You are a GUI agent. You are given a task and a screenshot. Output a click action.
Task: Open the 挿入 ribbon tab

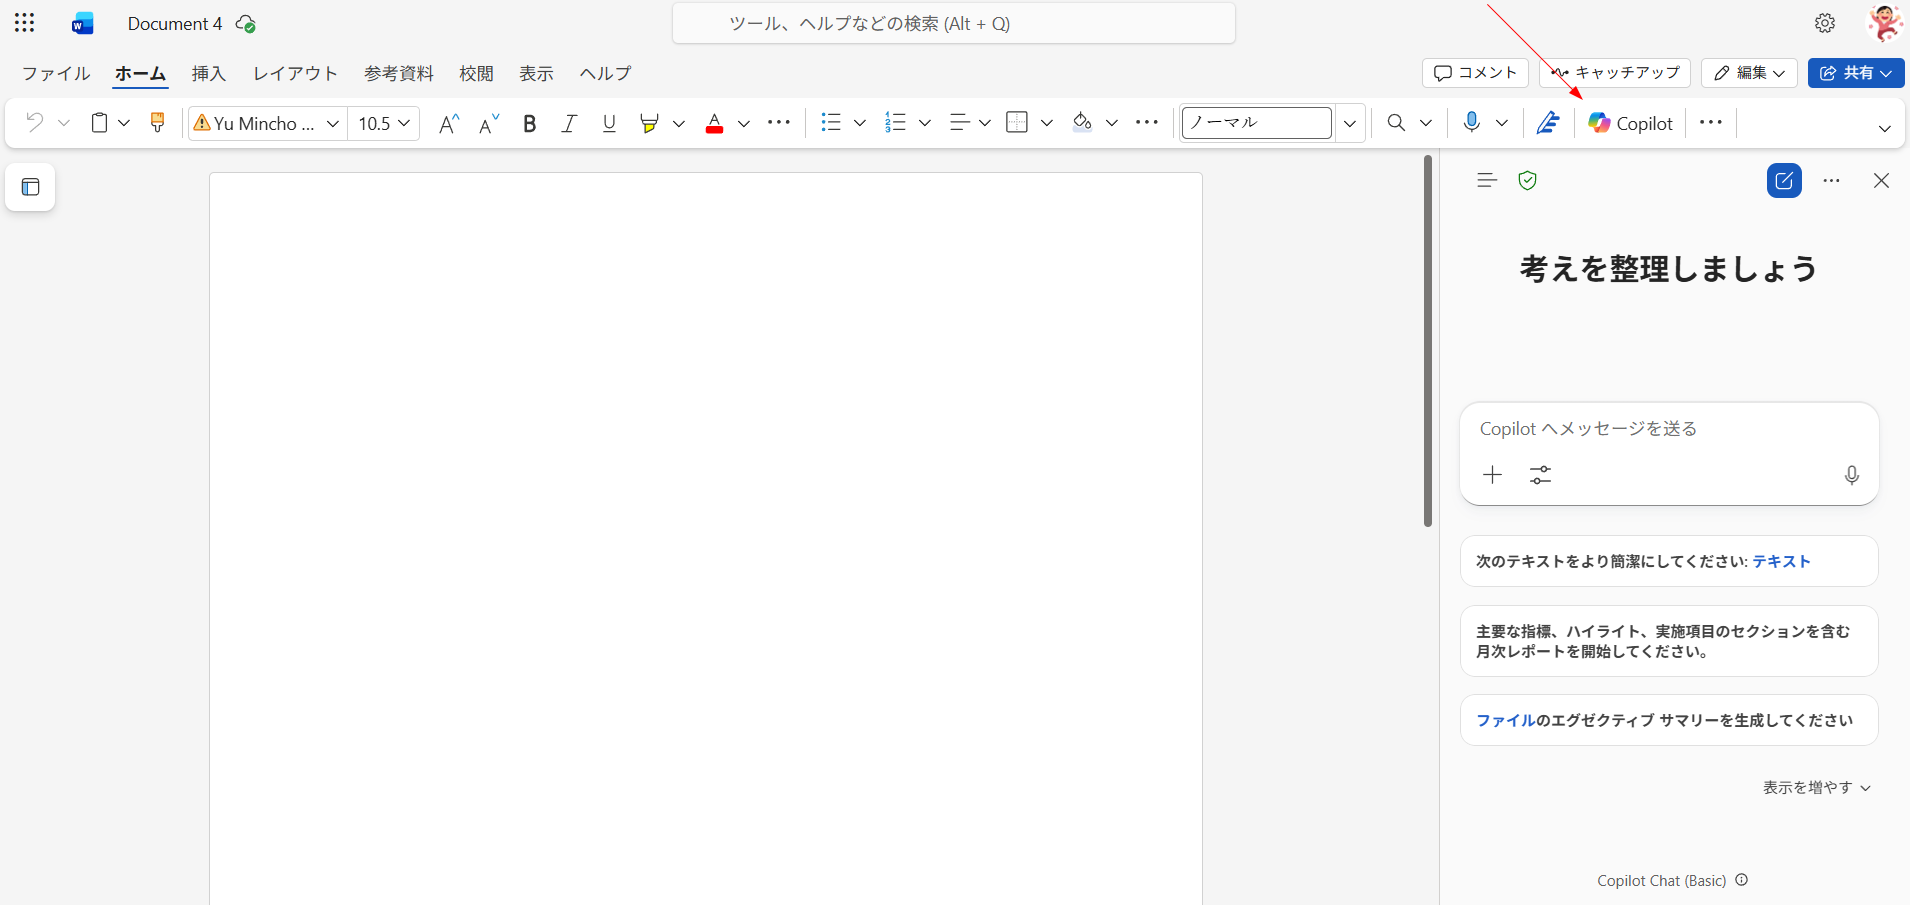click(209, 73)
